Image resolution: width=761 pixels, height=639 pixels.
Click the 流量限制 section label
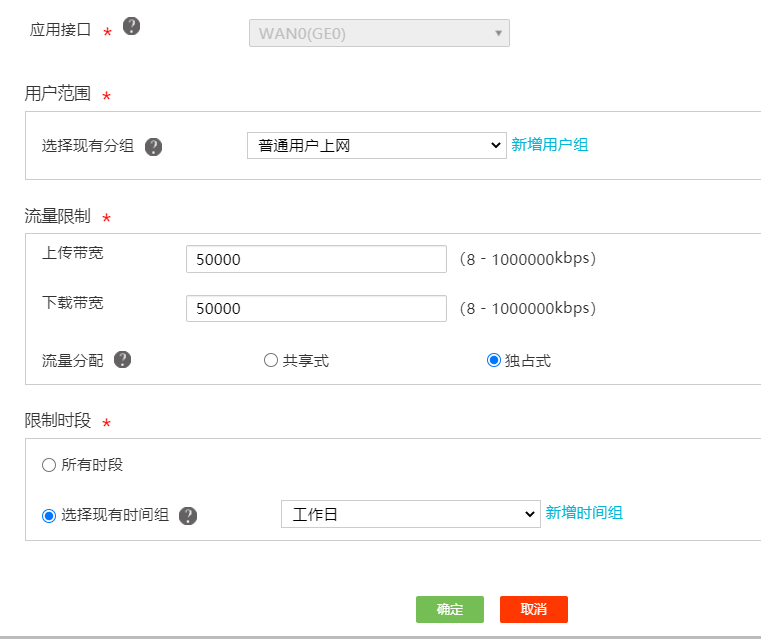coord(58,216)
